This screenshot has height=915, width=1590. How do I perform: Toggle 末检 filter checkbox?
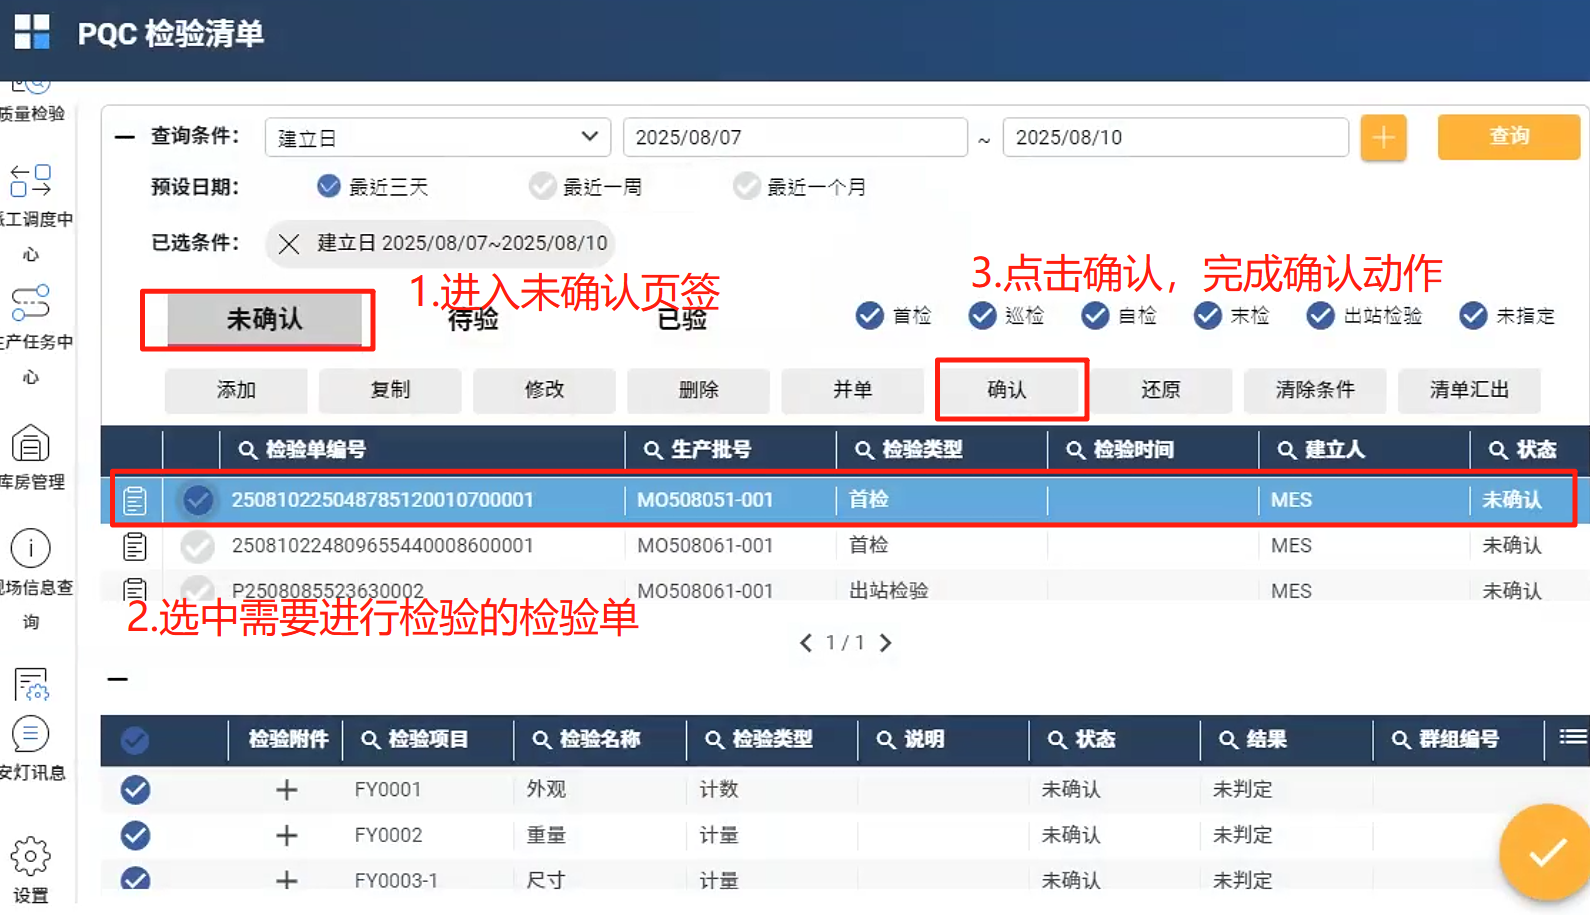pyautogui.click(x=1208, y=316)
